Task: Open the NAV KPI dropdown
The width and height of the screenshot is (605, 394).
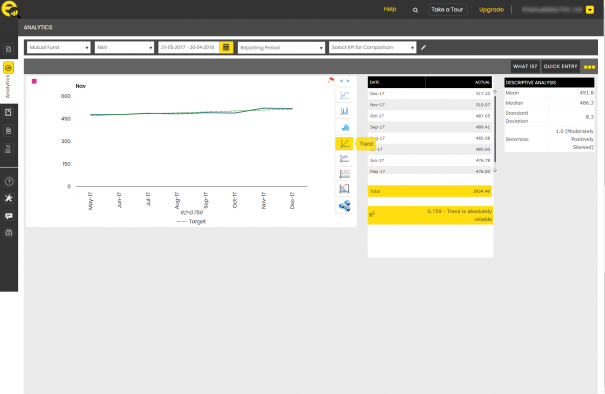Action: [124, 47]
